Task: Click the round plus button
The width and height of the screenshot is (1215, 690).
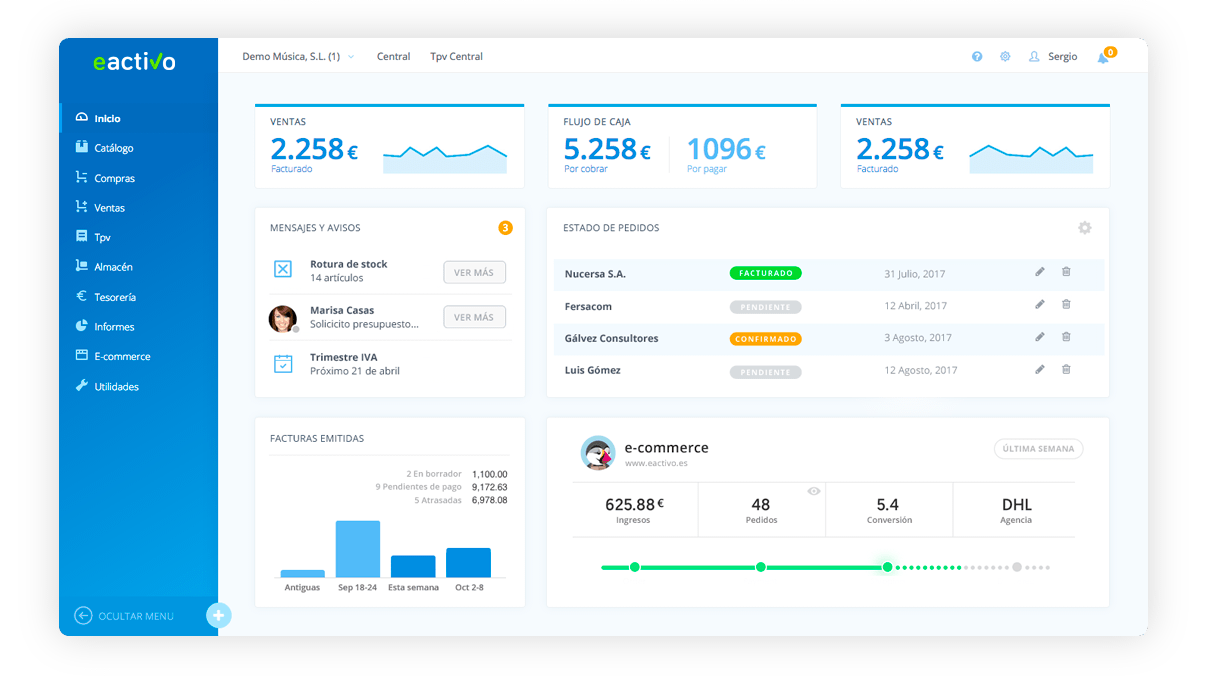Action: (218, 616)
